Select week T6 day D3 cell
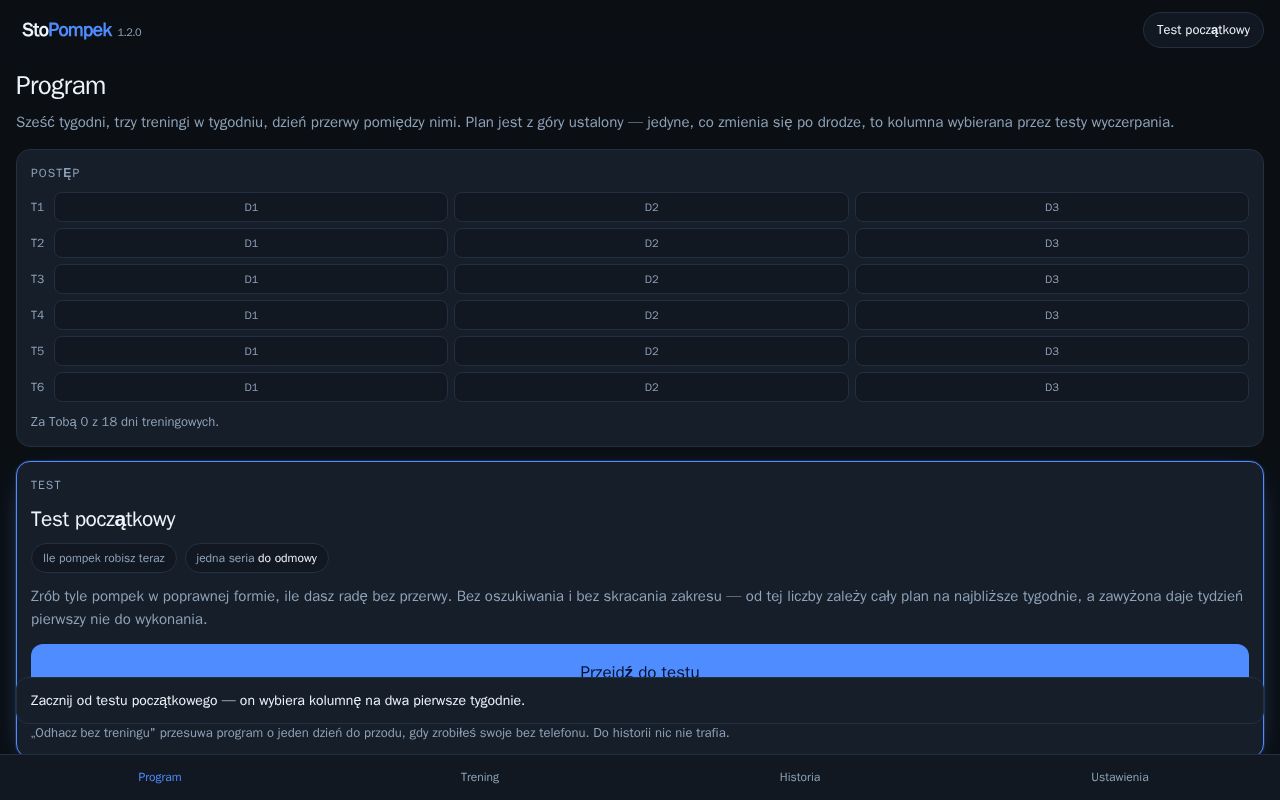Screen dimensions: 1280x800 click(1052, 387)
